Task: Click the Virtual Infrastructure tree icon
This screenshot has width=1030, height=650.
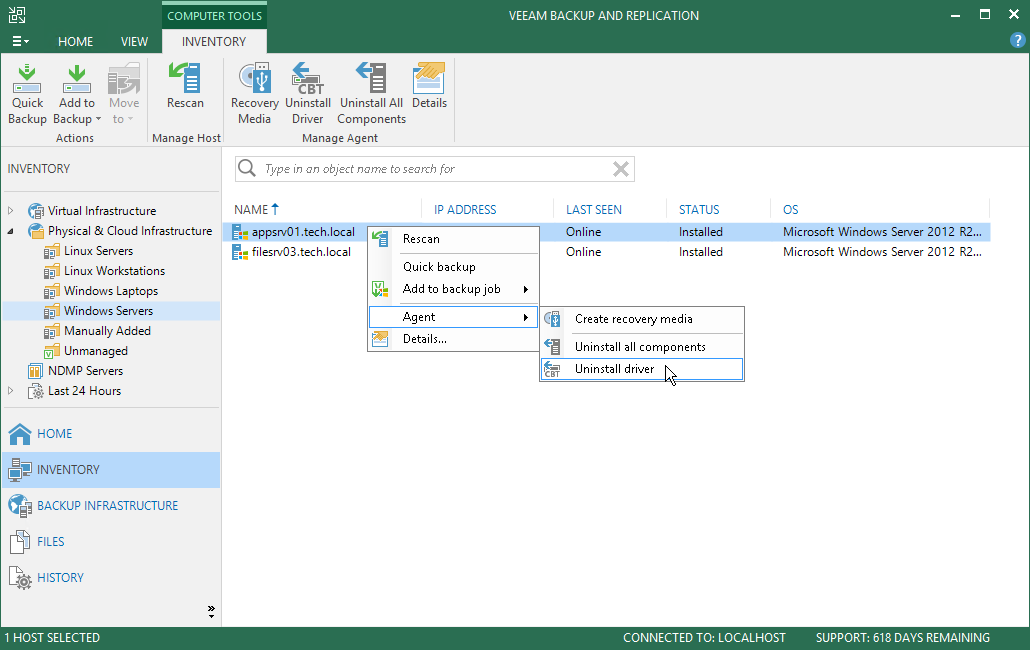Action: [36, 211]
